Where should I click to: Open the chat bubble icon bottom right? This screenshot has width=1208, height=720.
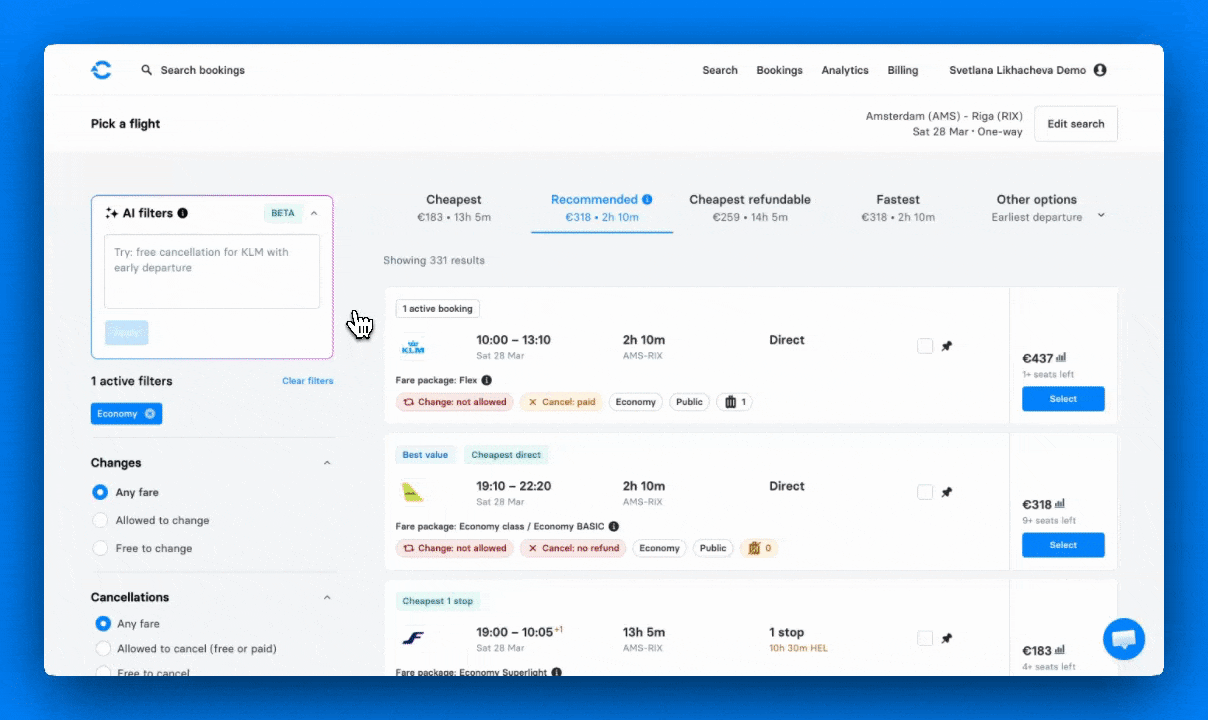point(1123,639)
